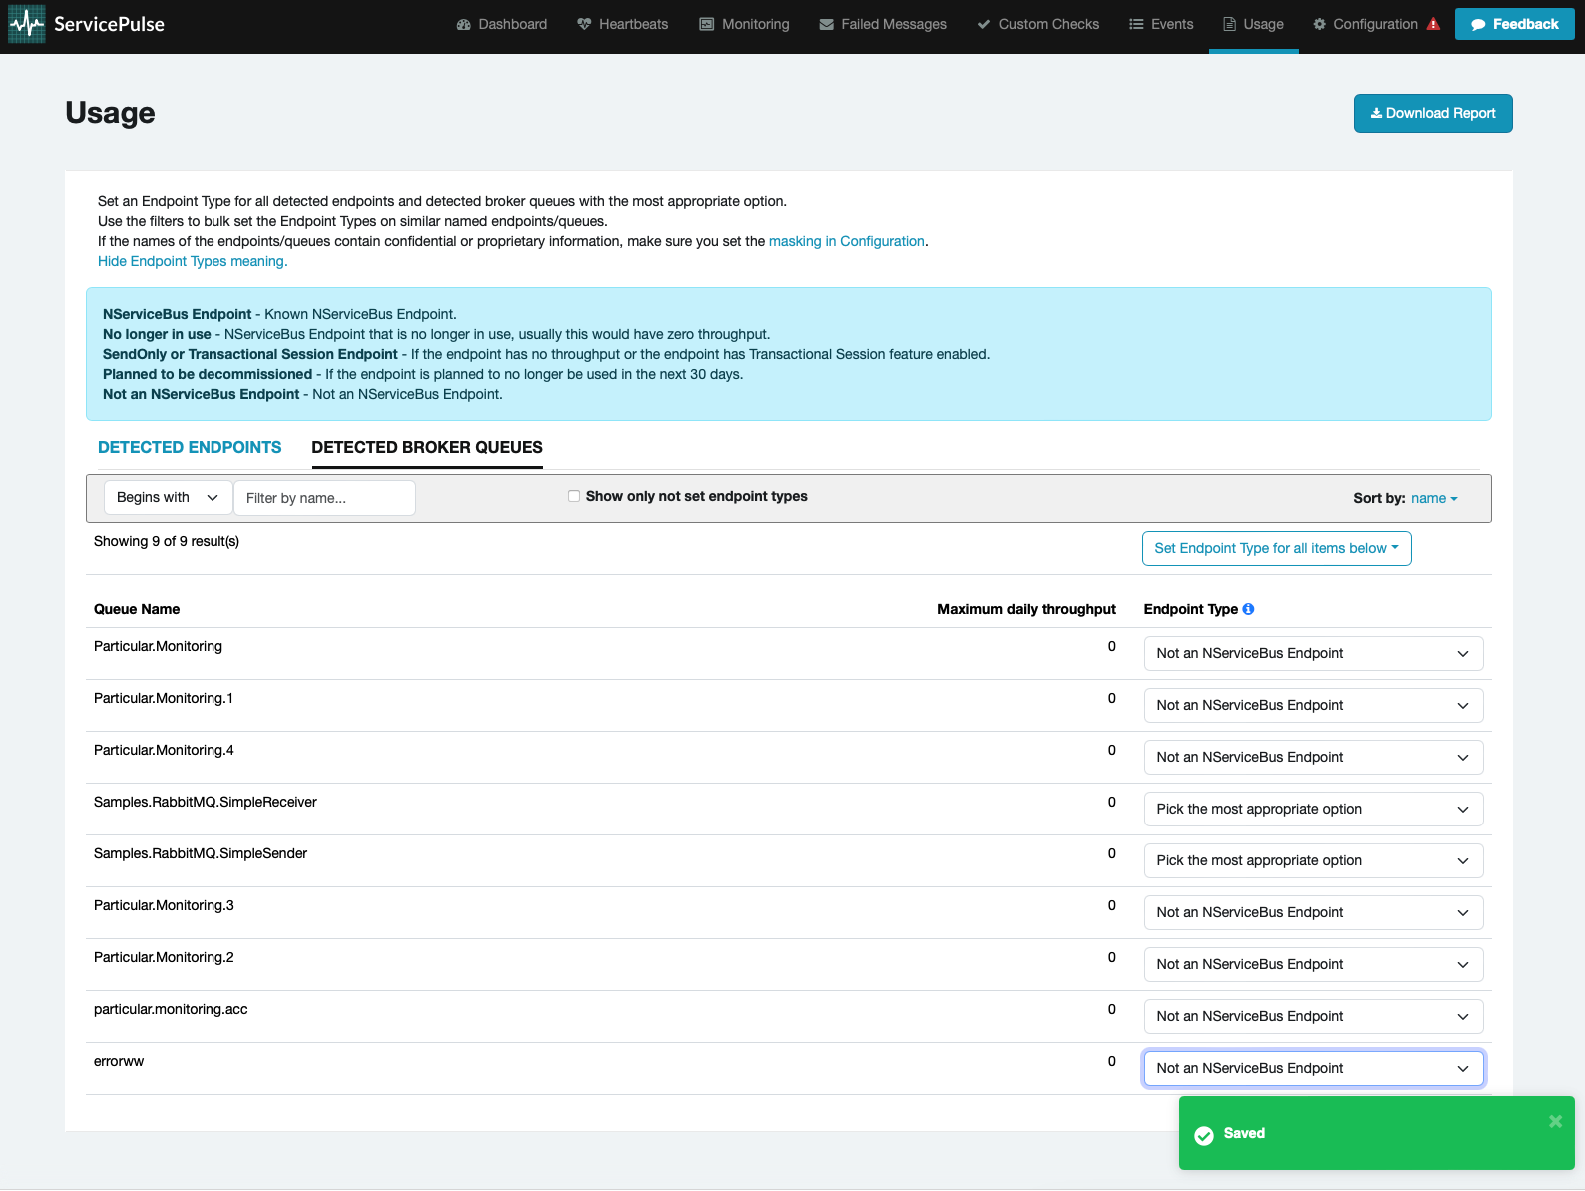Click the Maximum daily throughput header
The image size is (1585, 1191).
click(x=1026, y=609)
